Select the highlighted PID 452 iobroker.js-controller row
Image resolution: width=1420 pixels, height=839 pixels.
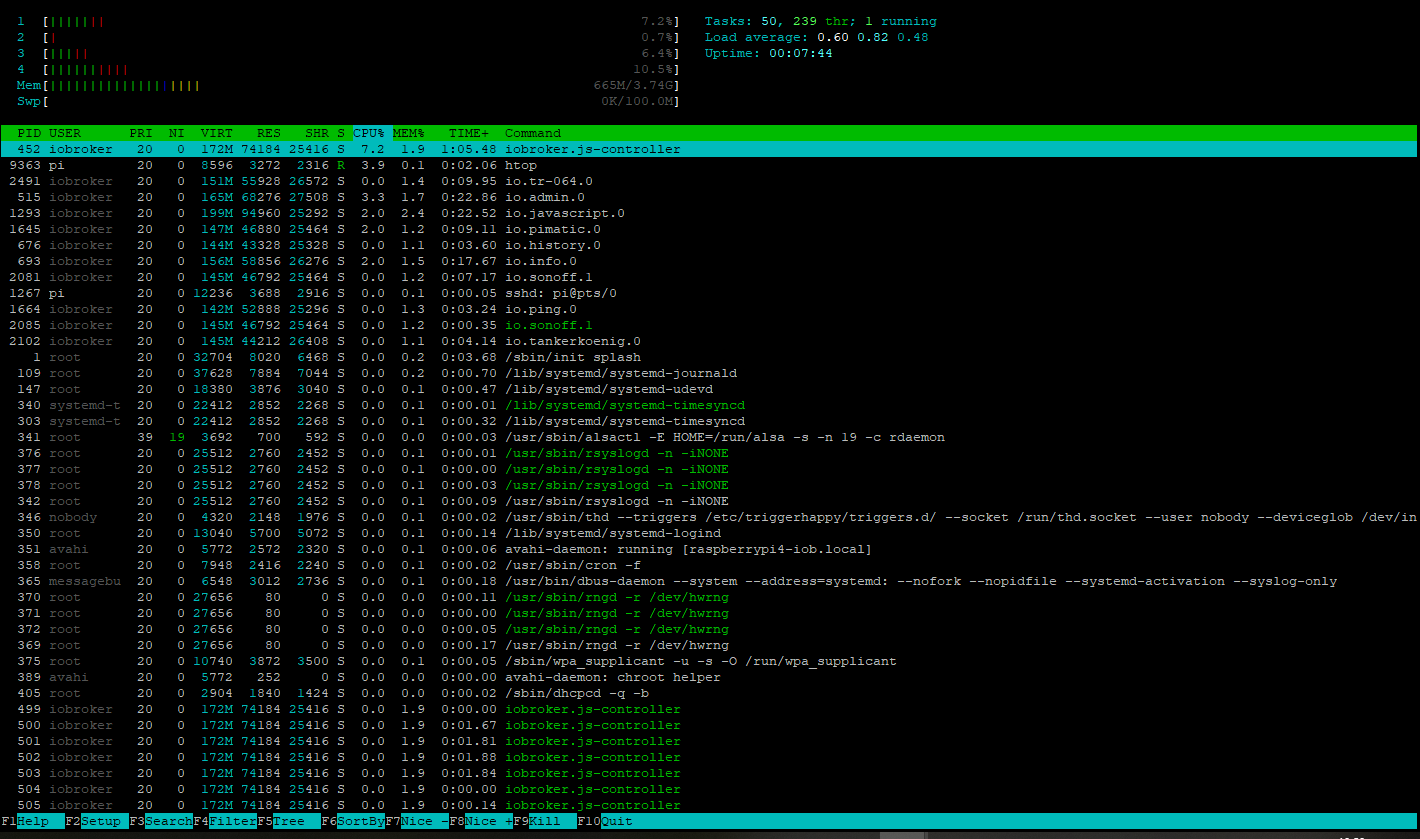click(709, 149)
